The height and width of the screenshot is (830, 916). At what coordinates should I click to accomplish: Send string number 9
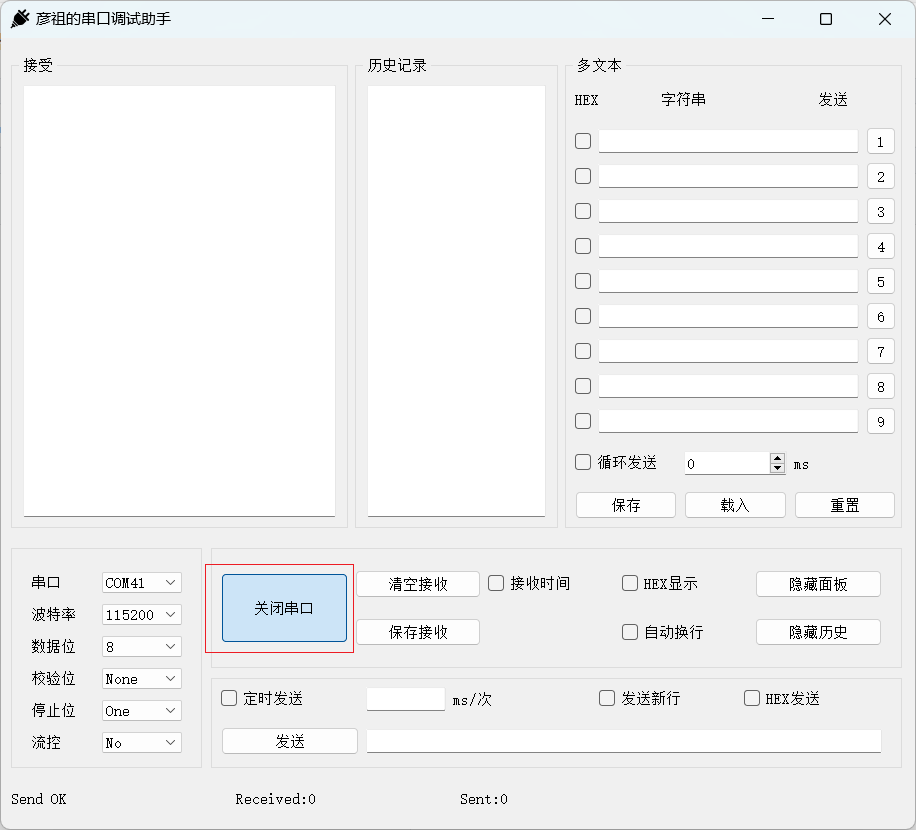tap(880, 422)
